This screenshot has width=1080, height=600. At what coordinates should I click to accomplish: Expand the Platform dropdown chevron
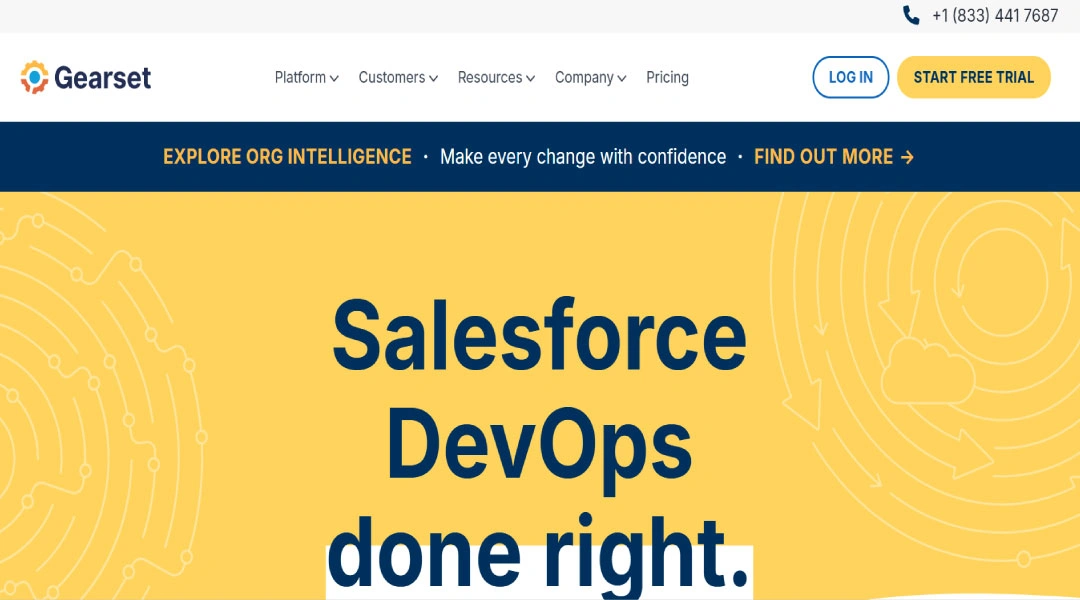[334, 78]
